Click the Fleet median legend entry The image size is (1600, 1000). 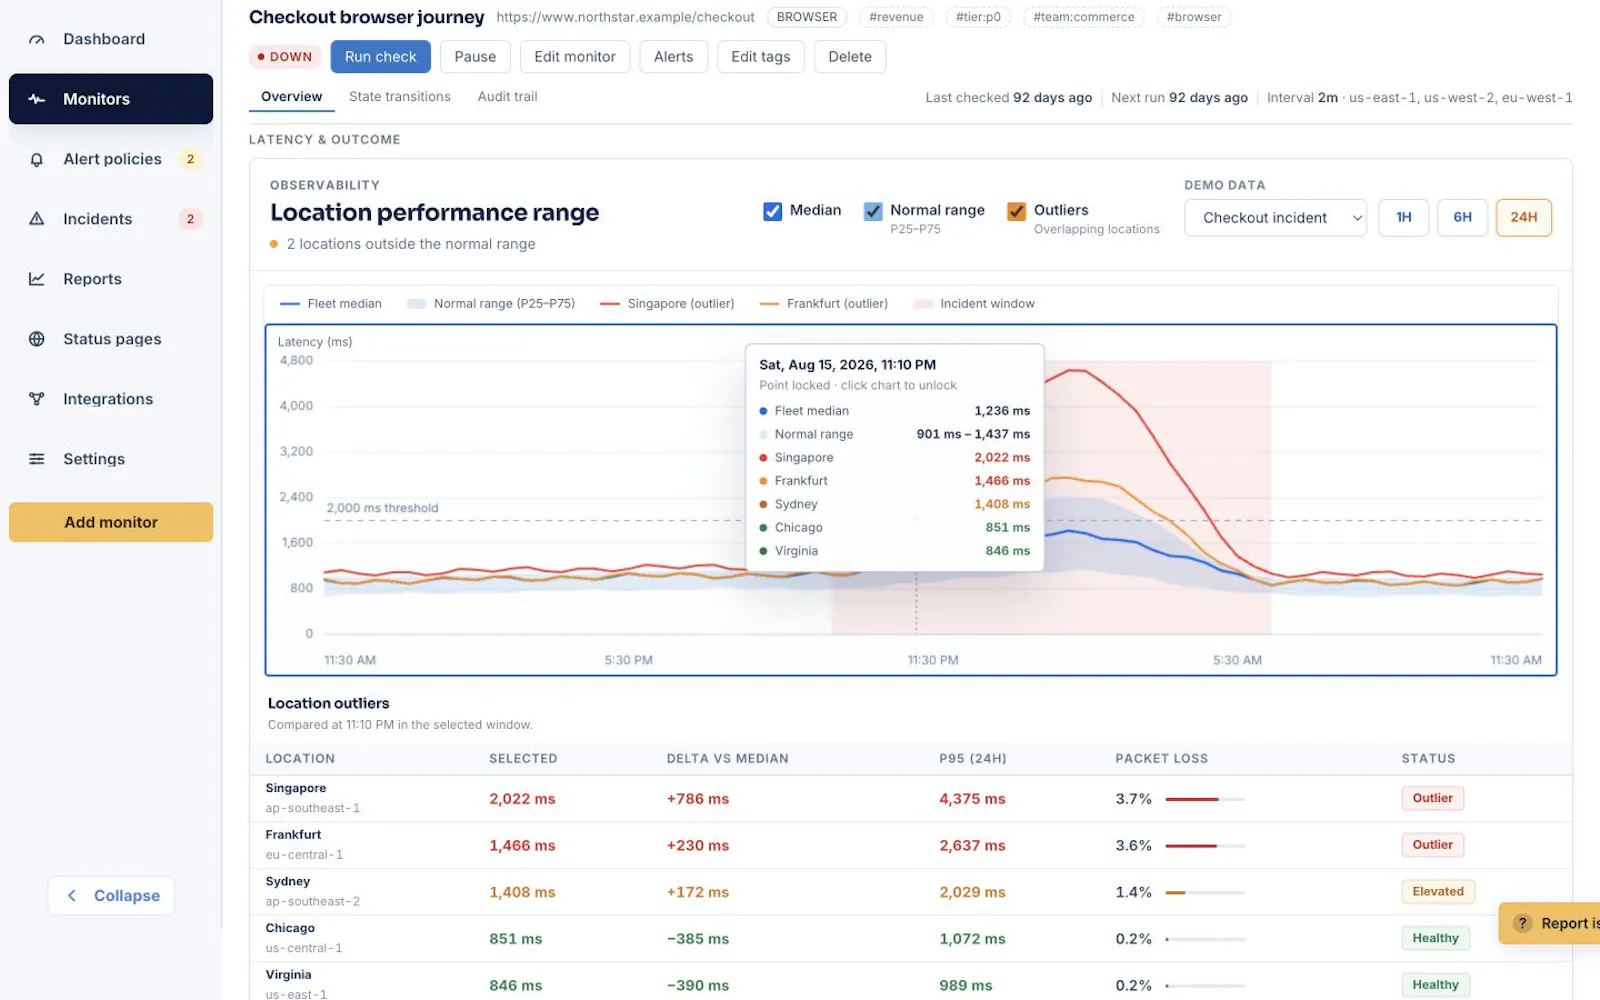(x=331, y=304)
